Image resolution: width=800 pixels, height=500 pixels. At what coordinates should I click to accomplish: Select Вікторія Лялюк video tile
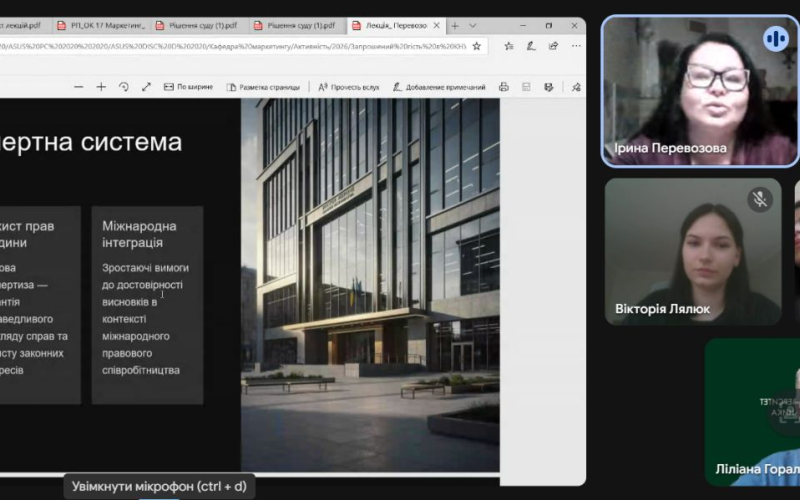pyautogui.click(x=692, y=251)
